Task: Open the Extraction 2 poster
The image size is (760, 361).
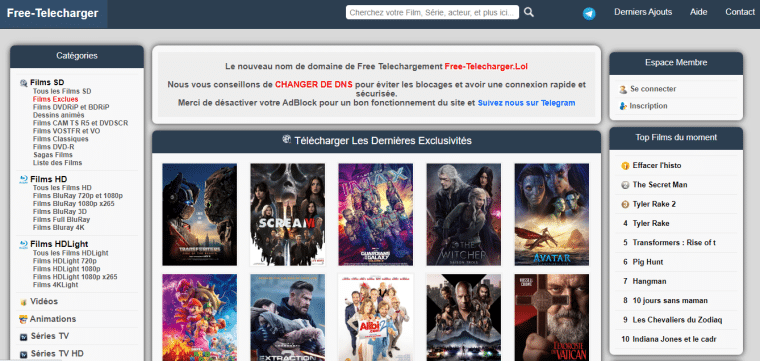Action: [x=288, y=317]
